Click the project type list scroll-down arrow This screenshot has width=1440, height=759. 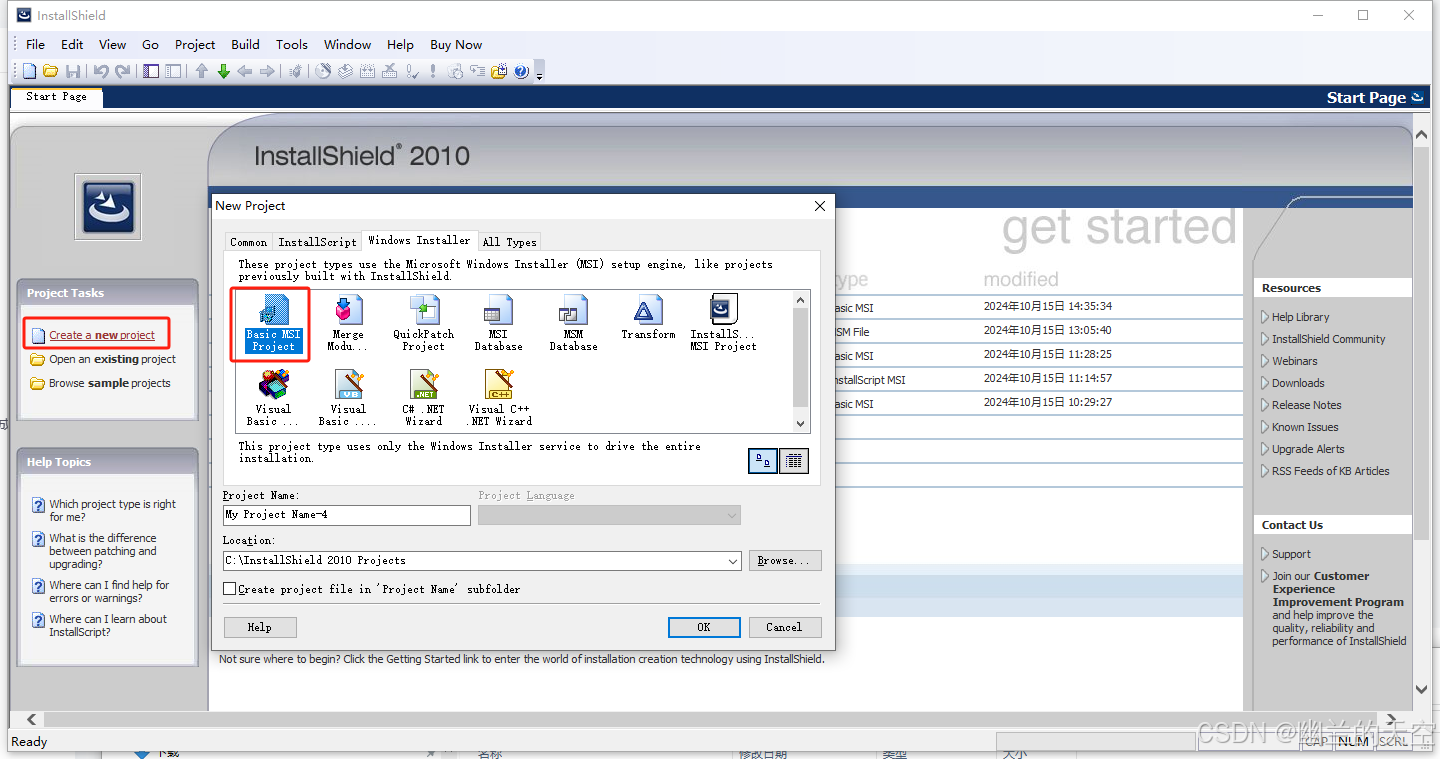pyautogui.click(x=800, y=424)
